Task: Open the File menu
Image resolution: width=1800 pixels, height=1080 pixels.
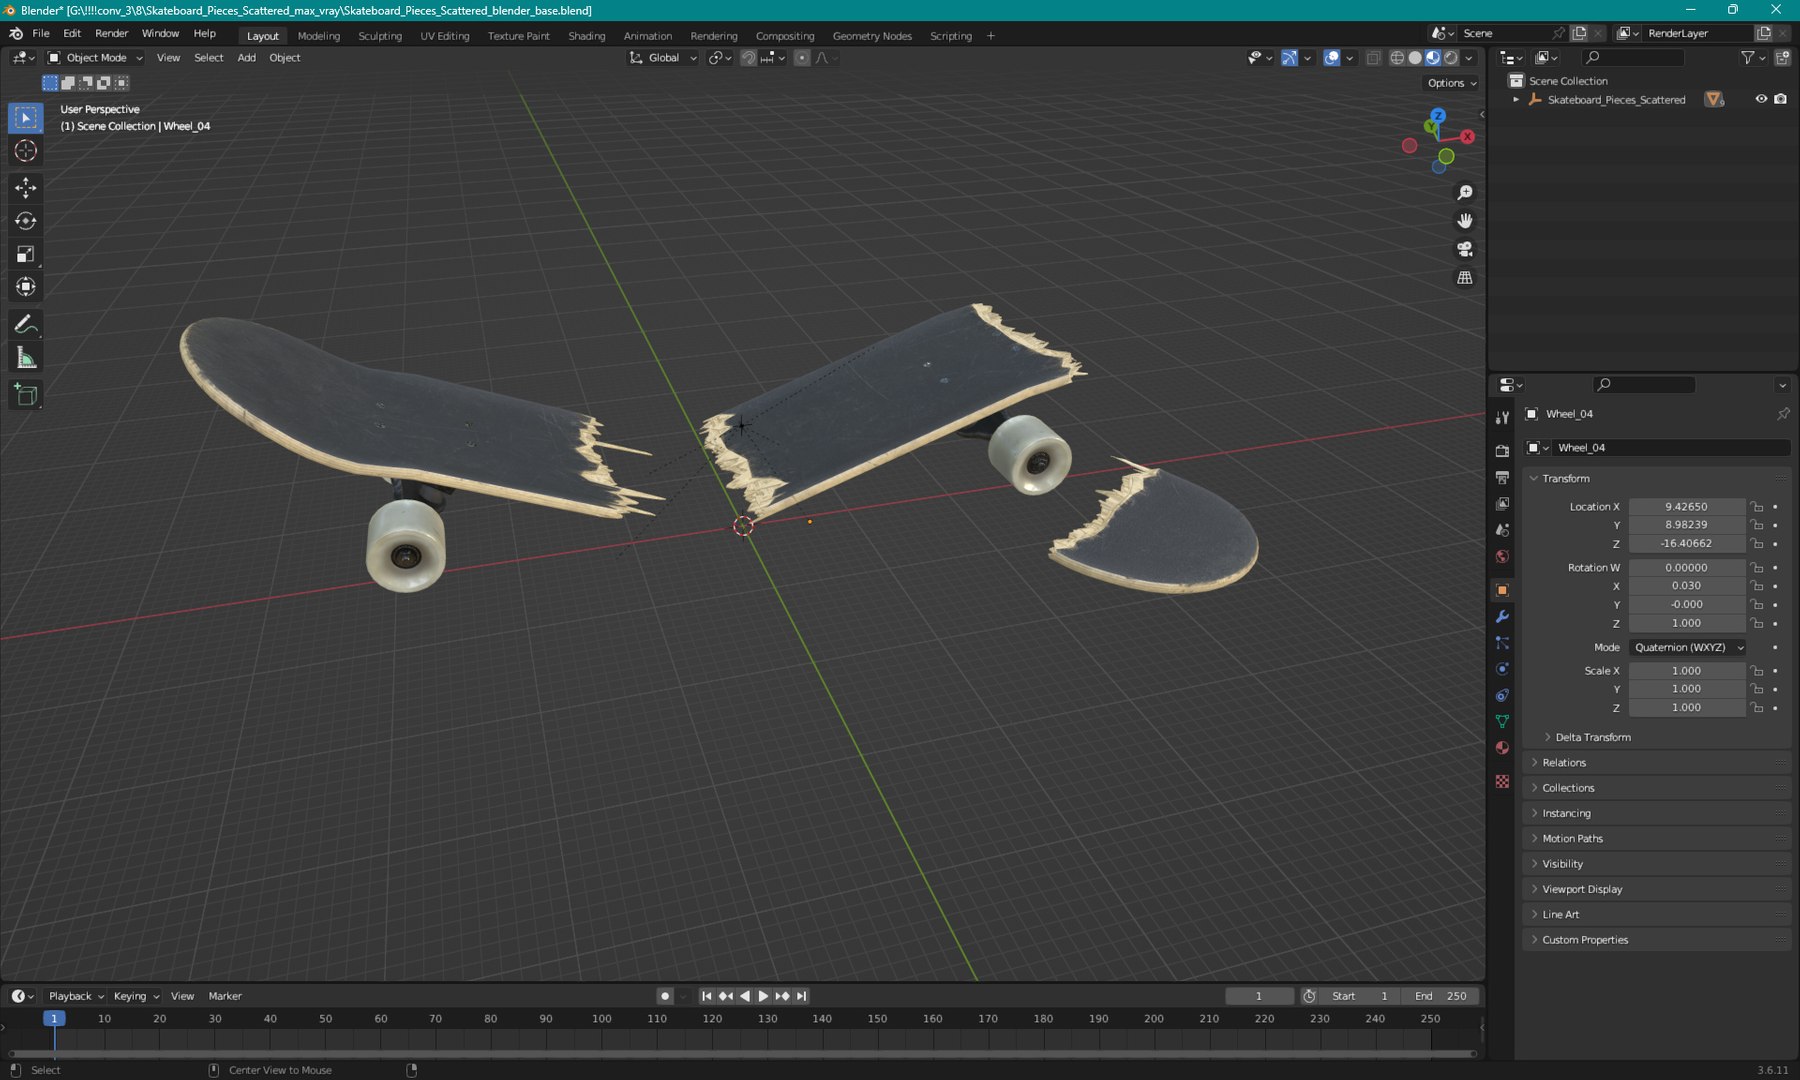Action: click(x=41, y=33)
